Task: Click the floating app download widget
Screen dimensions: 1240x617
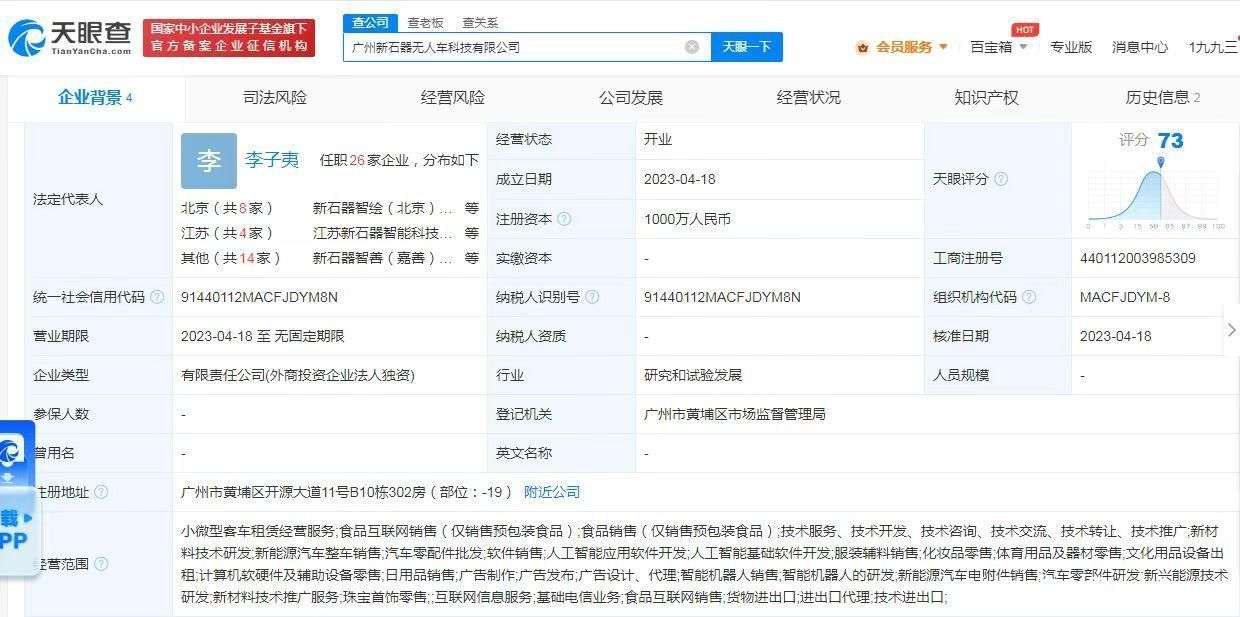Action: pos(17,497)
